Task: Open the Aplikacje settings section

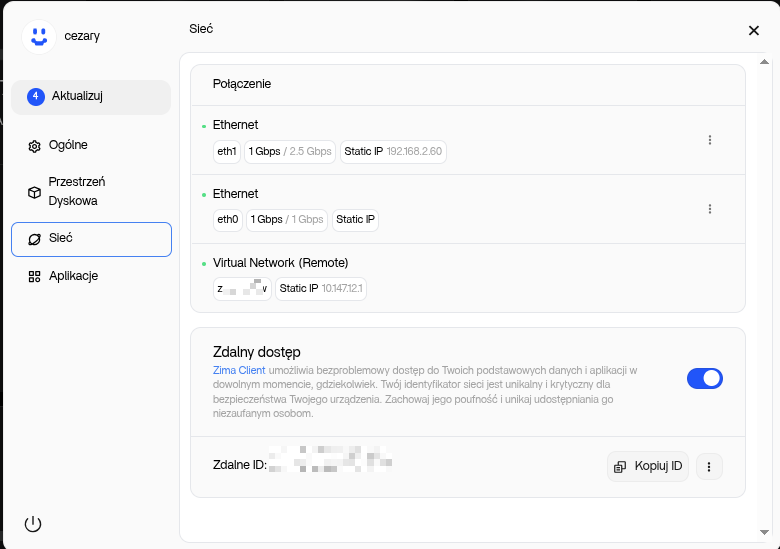Action: 73,276
